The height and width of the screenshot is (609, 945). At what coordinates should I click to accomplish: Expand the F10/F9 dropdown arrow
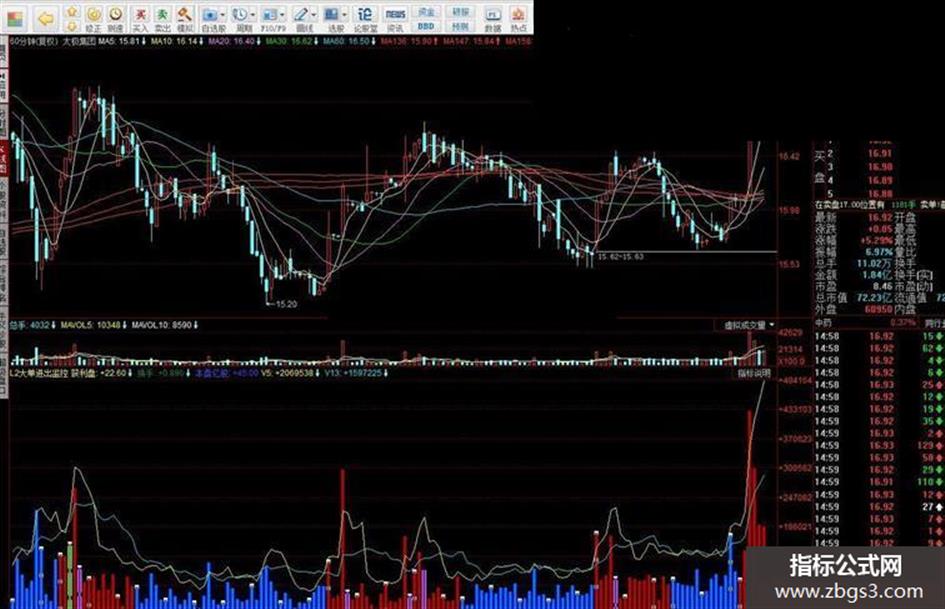[282, 14]
